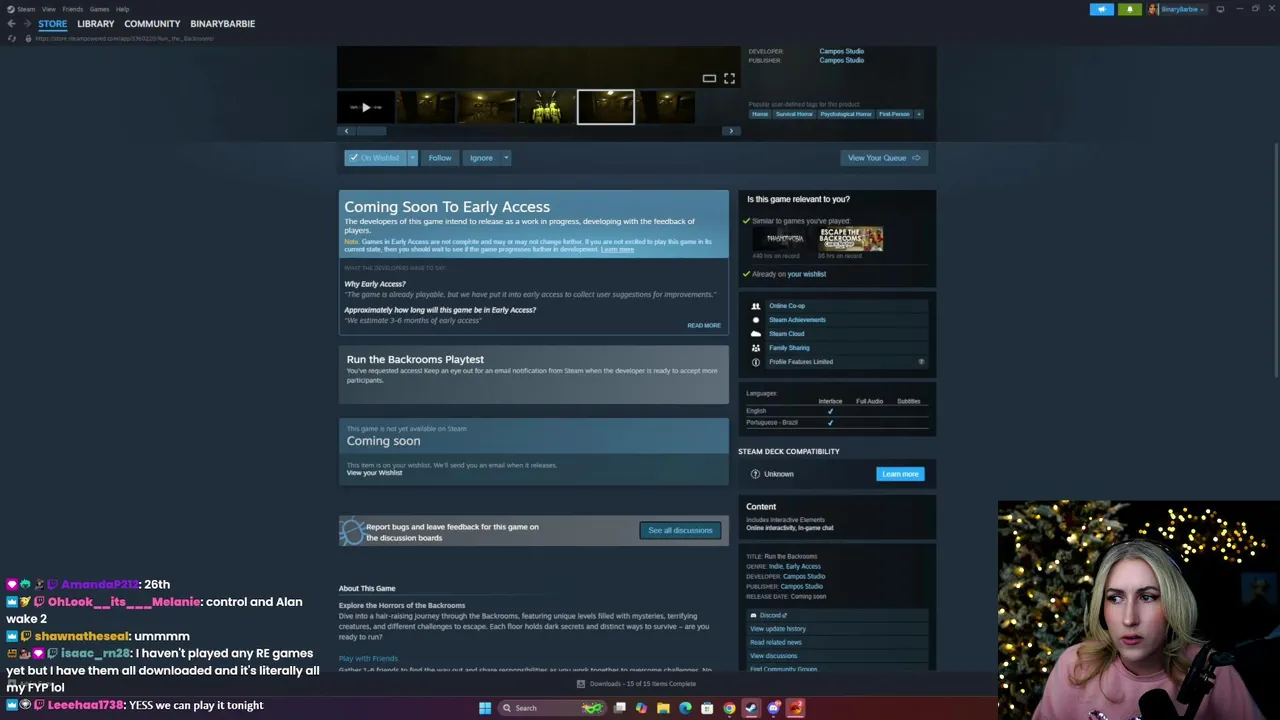Click See all discussions button
Screen dimensions: 1280x720
pyautogui.click(x=680, y=530)
